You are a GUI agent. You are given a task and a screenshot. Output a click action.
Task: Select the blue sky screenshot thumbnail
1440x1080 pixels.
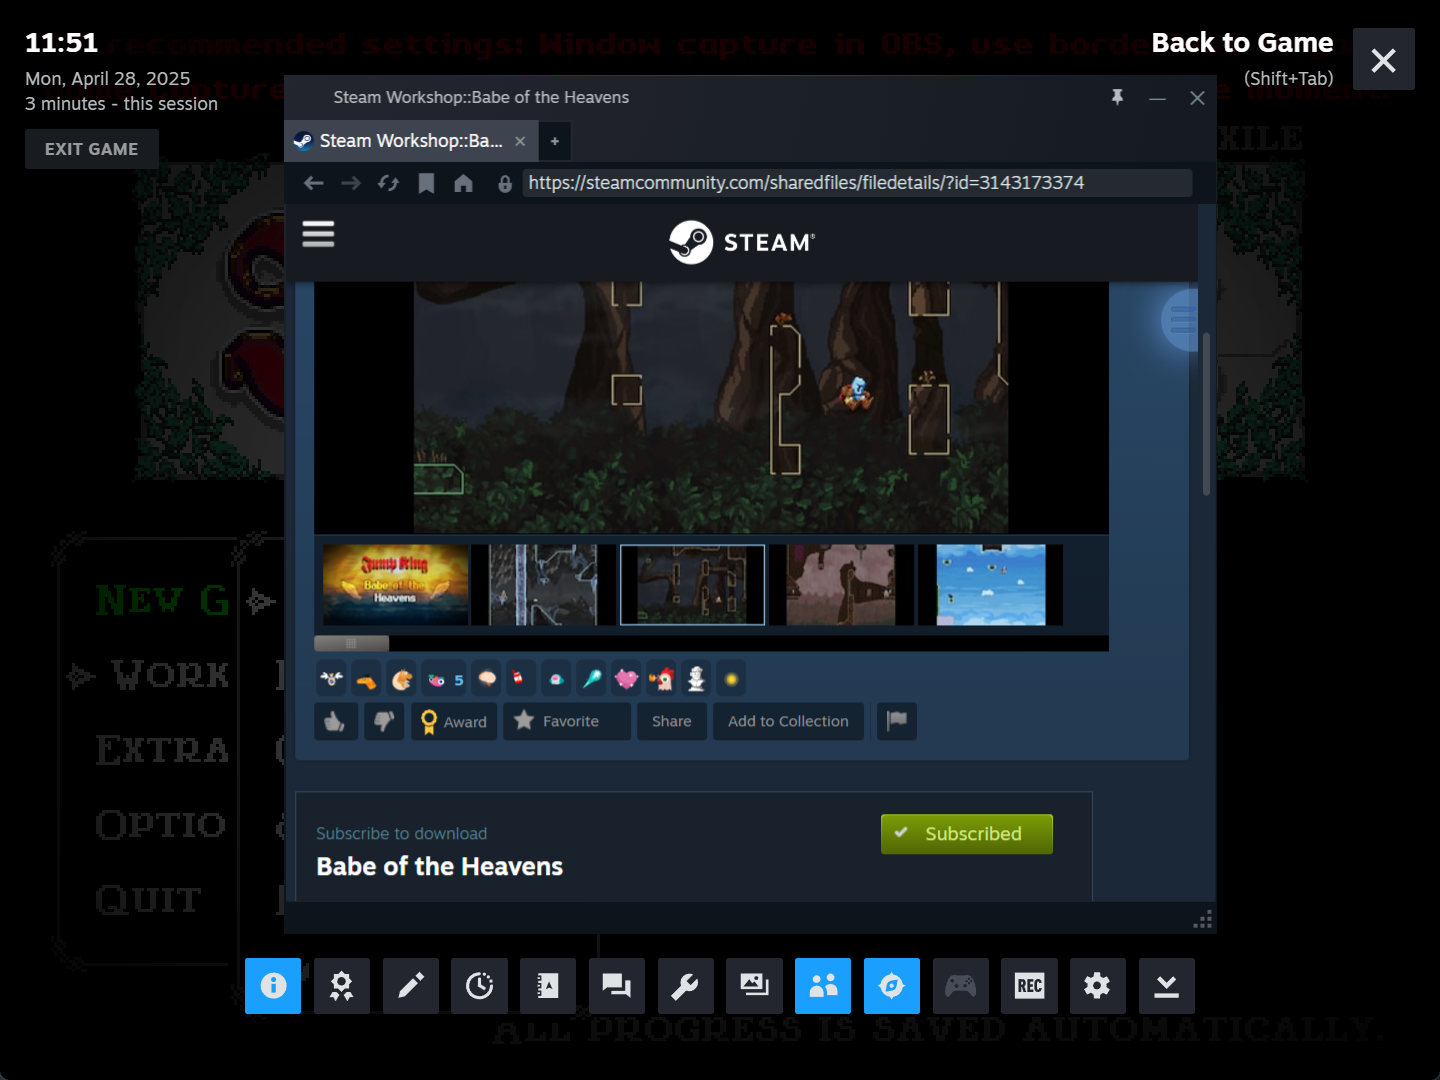tap(990, 585)
